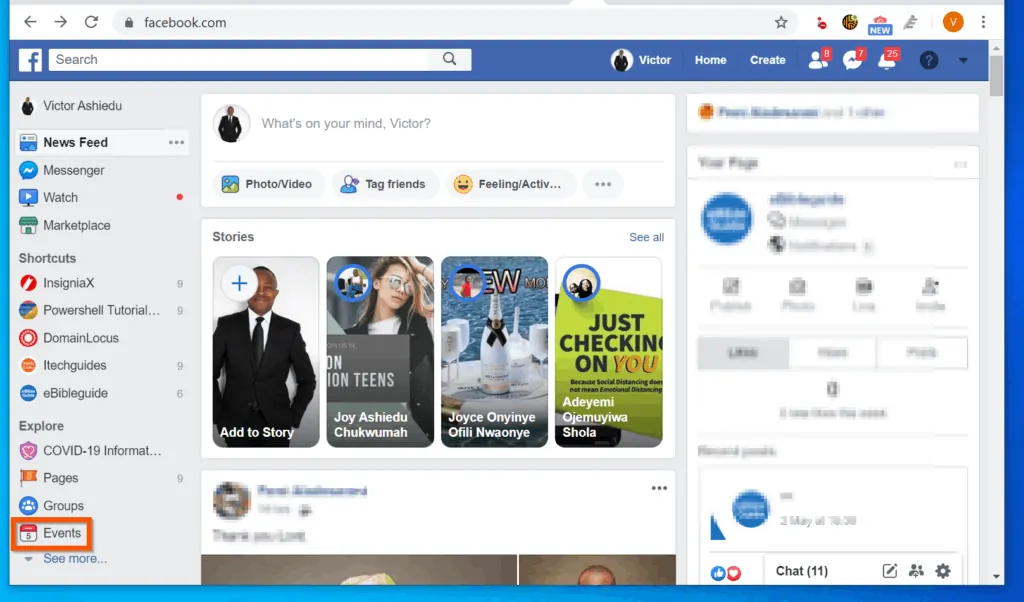Click See all stories link
This screenshot has height=602, width=1024.
[647, 237]
